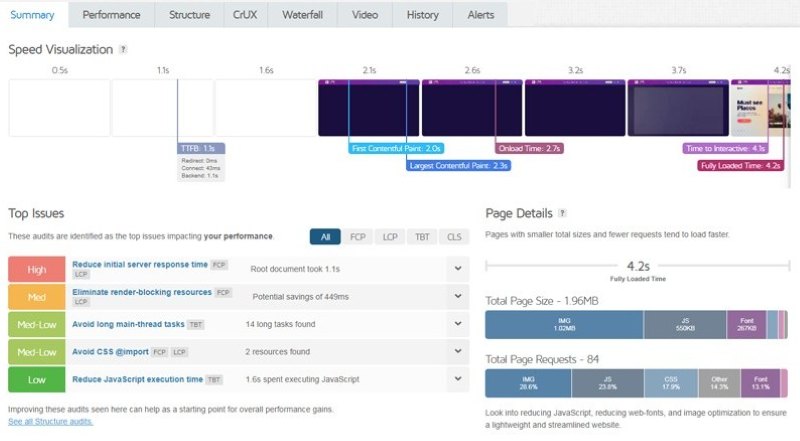This screenshot has height=441, width=800.
Task: Open the See all Structure audits link
Action: pyautogui.click(x=50, y=422)
